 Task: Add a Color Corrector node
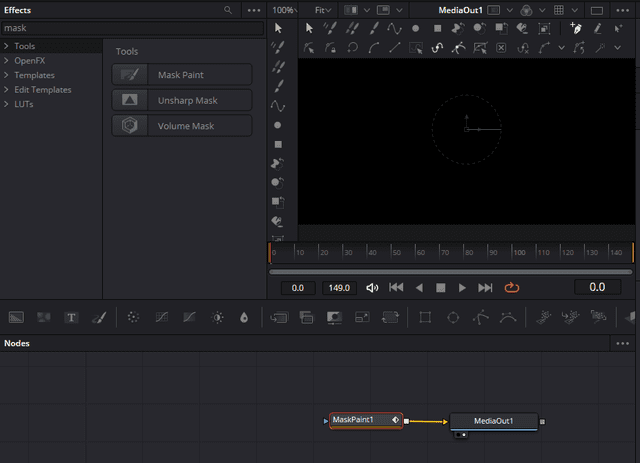pyautogui.click(x=133, y=317)
